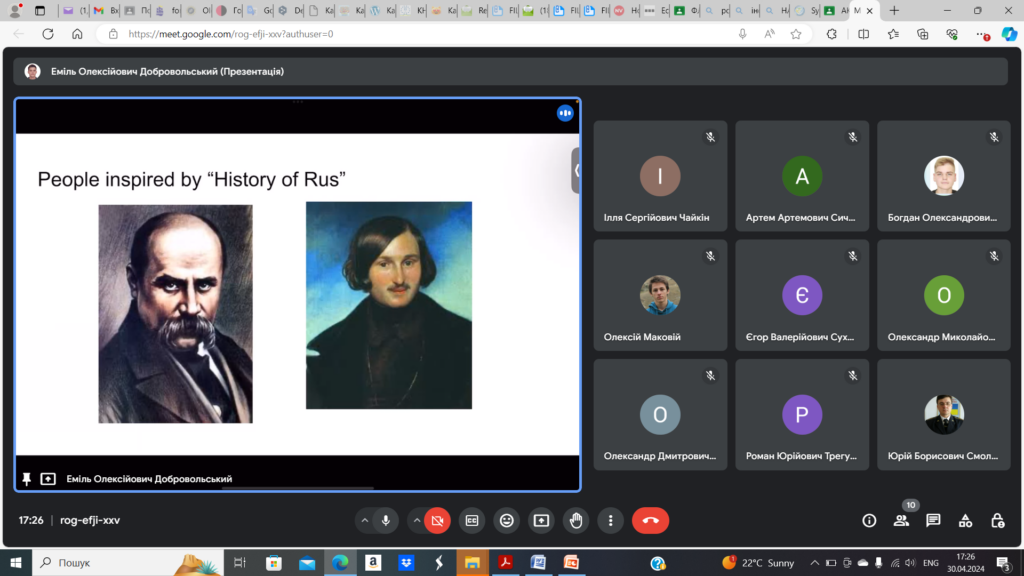The height and width of the screenshot is (576, 1024).
Task: Open a new browser tab
Action: [x=894, y=11]
